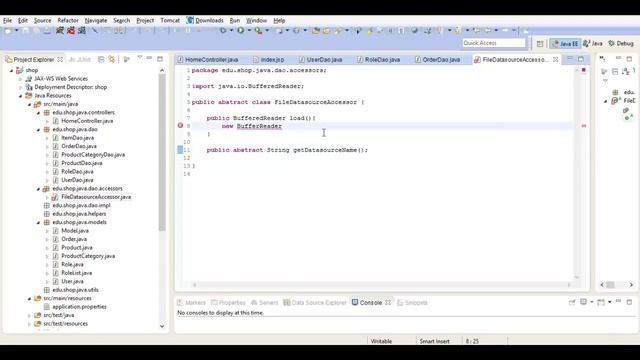Expand src/test/resources folder

coord(29,324)
